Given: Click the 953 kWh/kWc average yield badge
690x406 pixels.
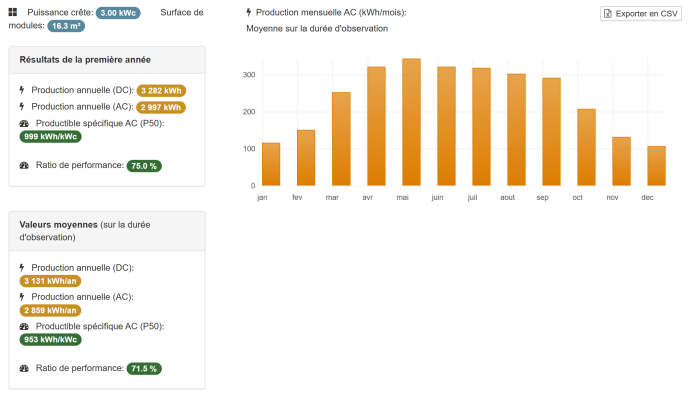Looking at the screenshot, I should (52, 339).
